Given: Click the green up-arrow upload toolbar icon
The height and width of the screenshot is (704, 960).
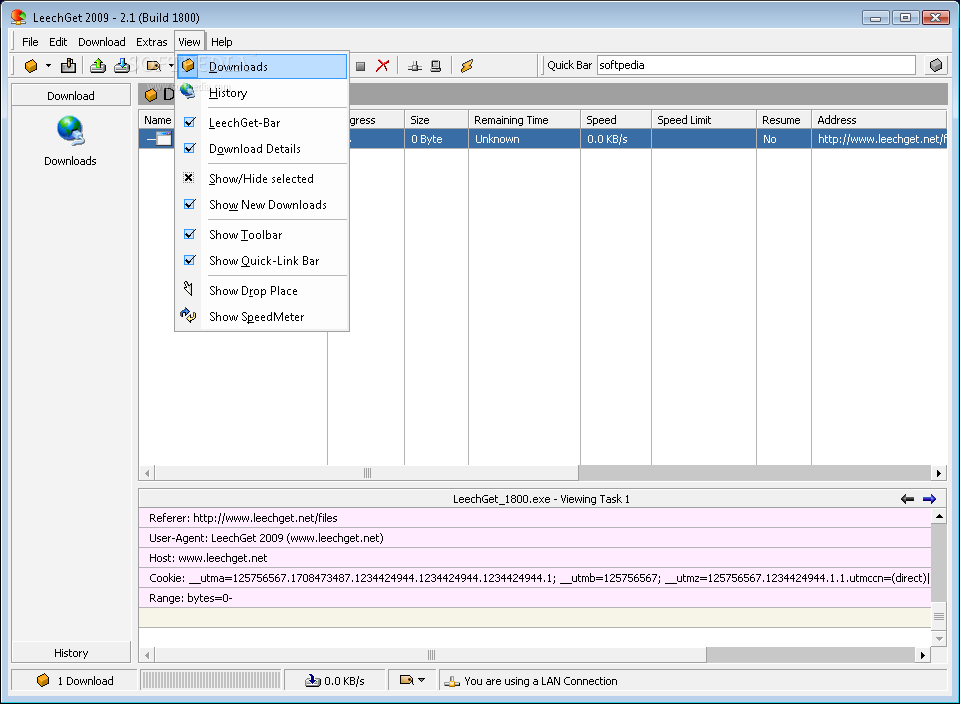Looking at the screenshot, I should pos(98,65).
